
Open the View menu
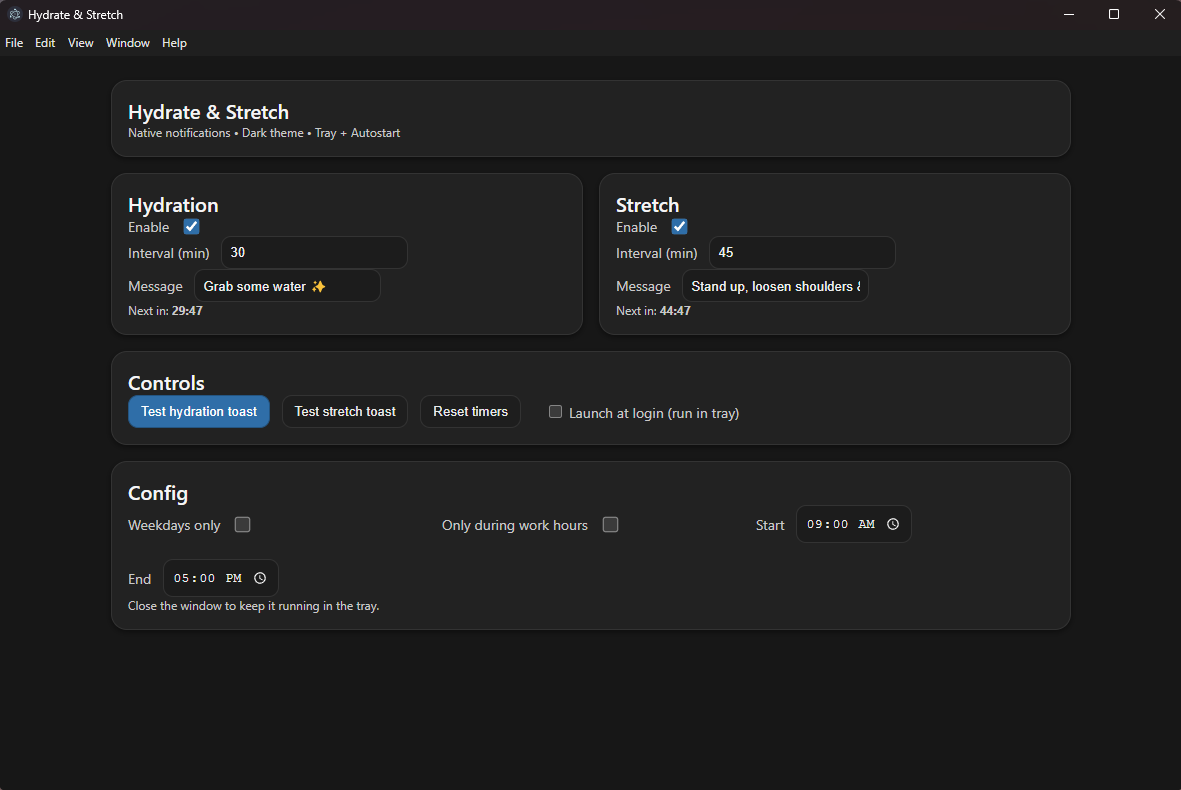coord(80,43)
